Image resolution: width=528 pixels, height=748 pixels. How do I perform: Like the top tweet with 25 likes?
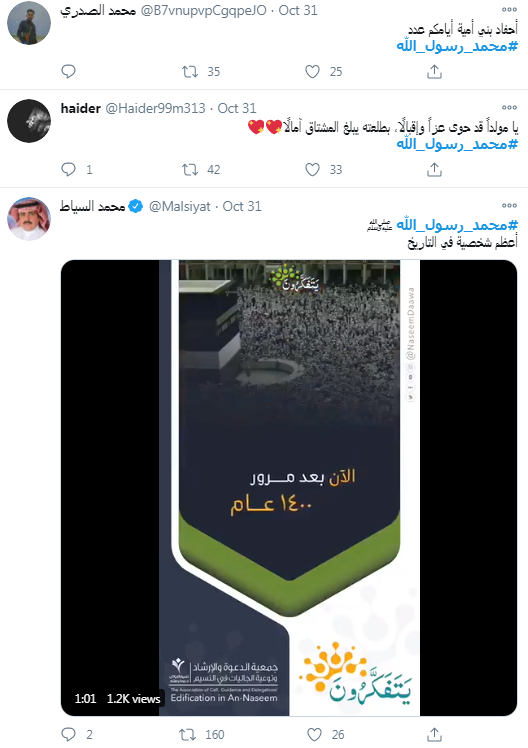tap(312, 72)
